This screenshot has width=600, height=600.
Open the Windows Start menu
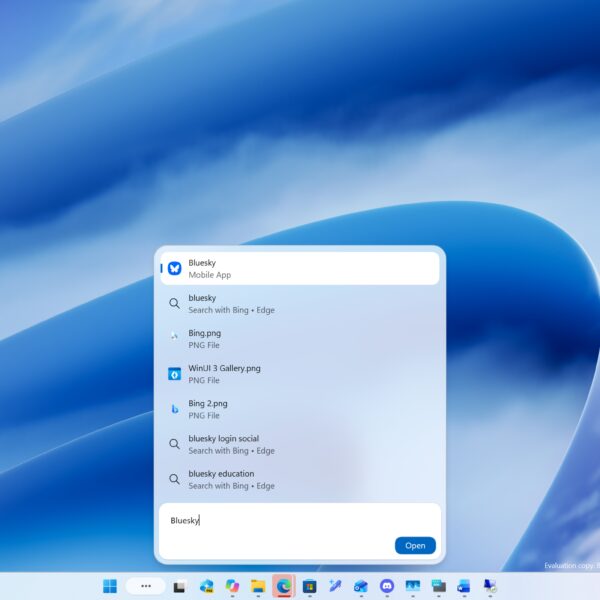tap(110, 586)
